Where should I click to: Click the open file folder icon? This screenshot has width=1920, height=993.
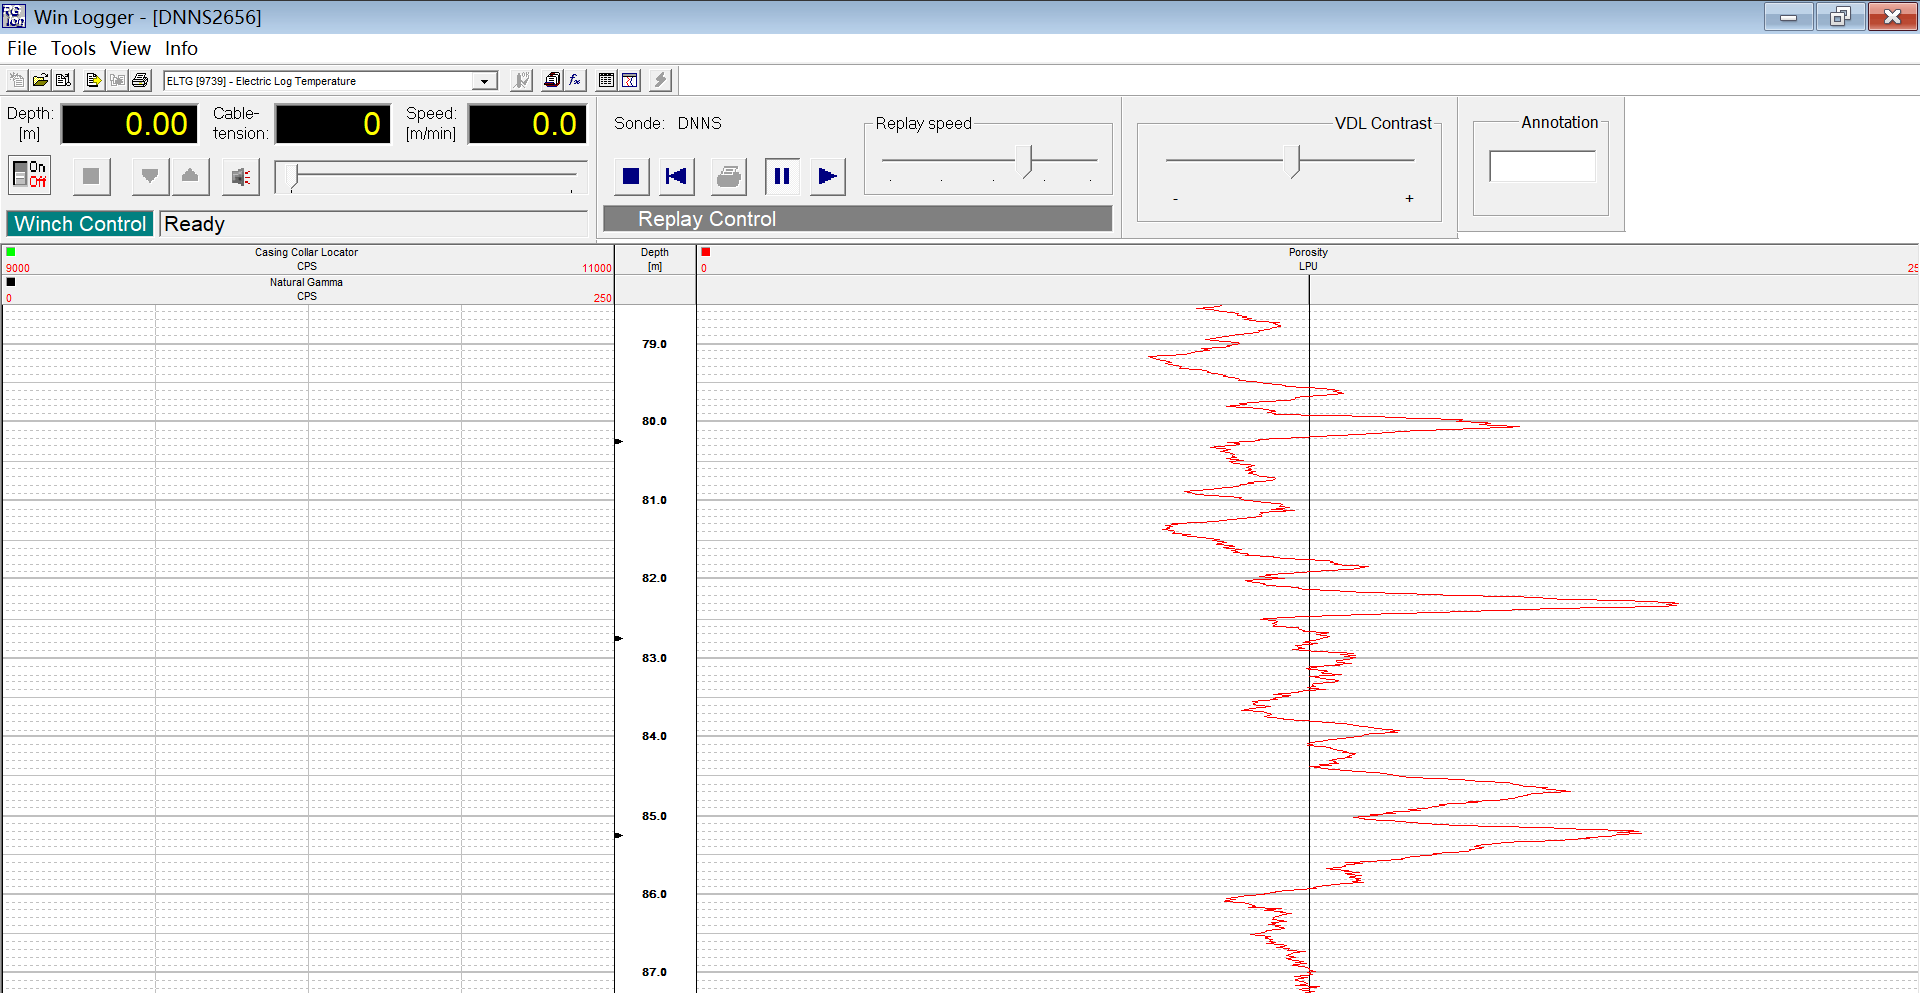click(x=40, y=80)
